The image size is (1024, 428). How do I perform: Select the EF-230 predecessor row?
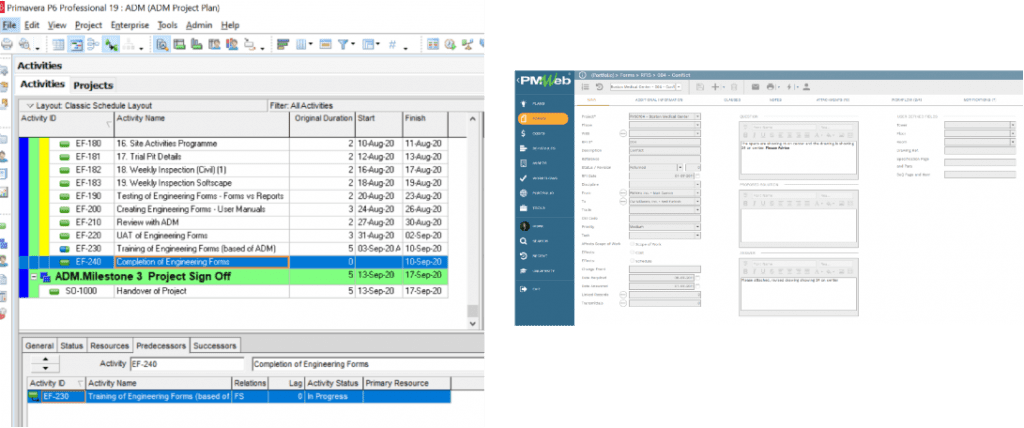[x=238, y=396]
